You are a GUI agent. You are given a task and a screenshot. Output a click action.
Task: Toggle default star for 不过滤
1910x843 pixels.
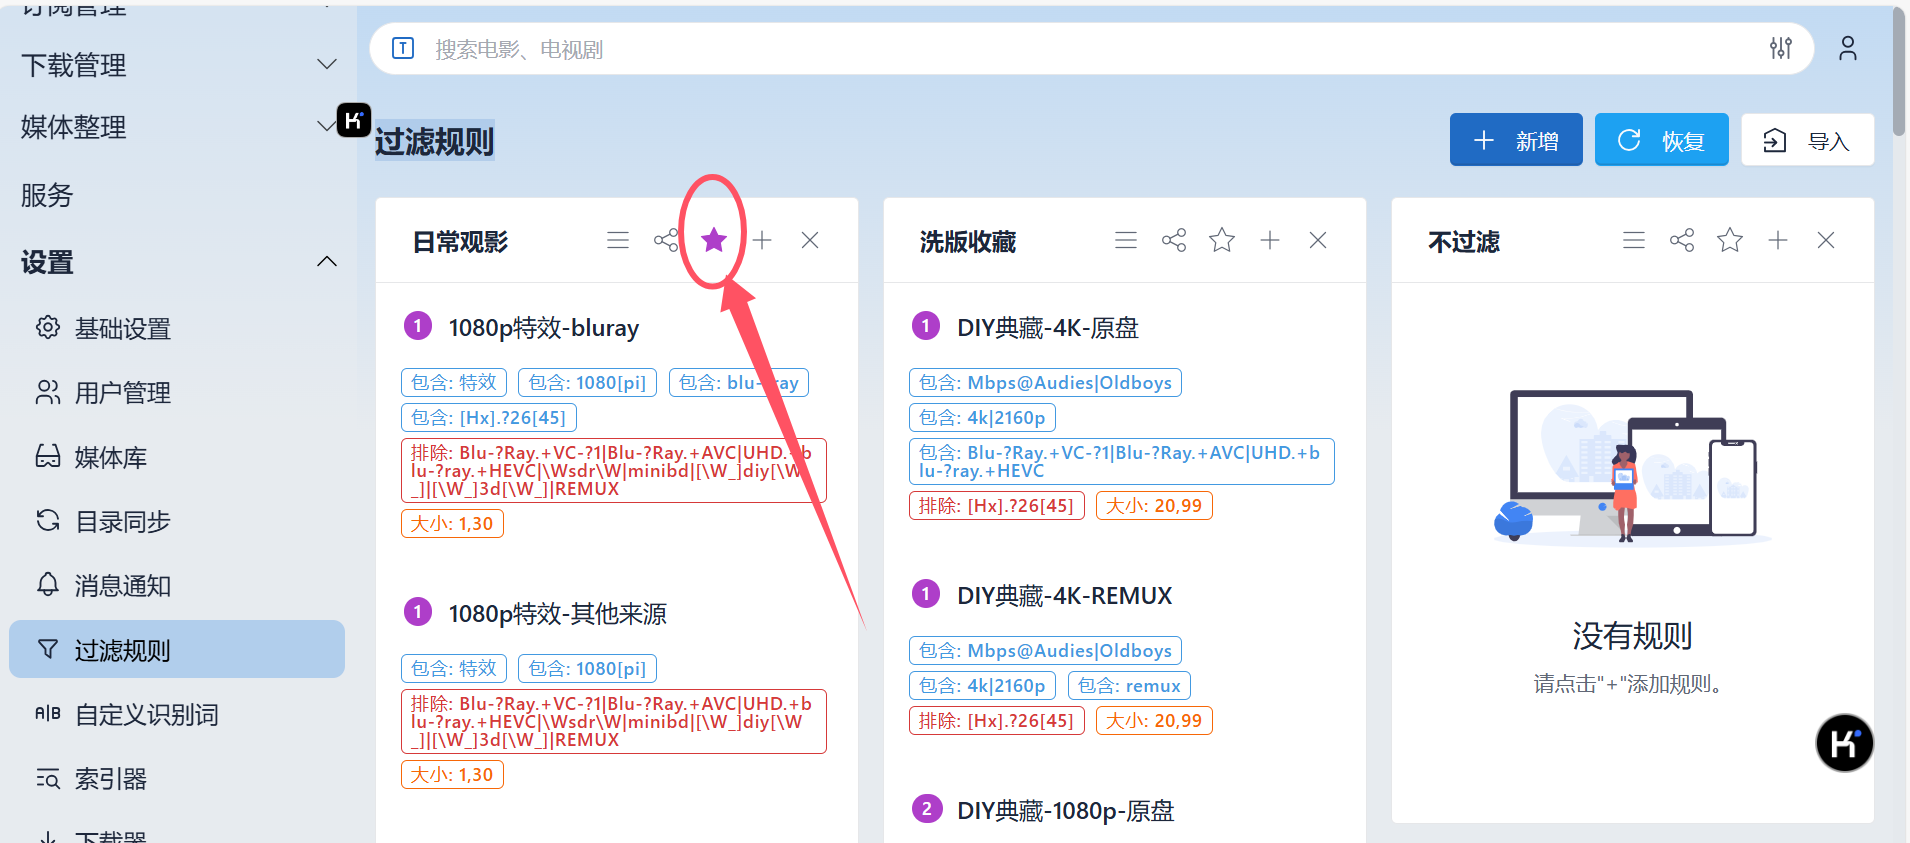point(1730,240)
